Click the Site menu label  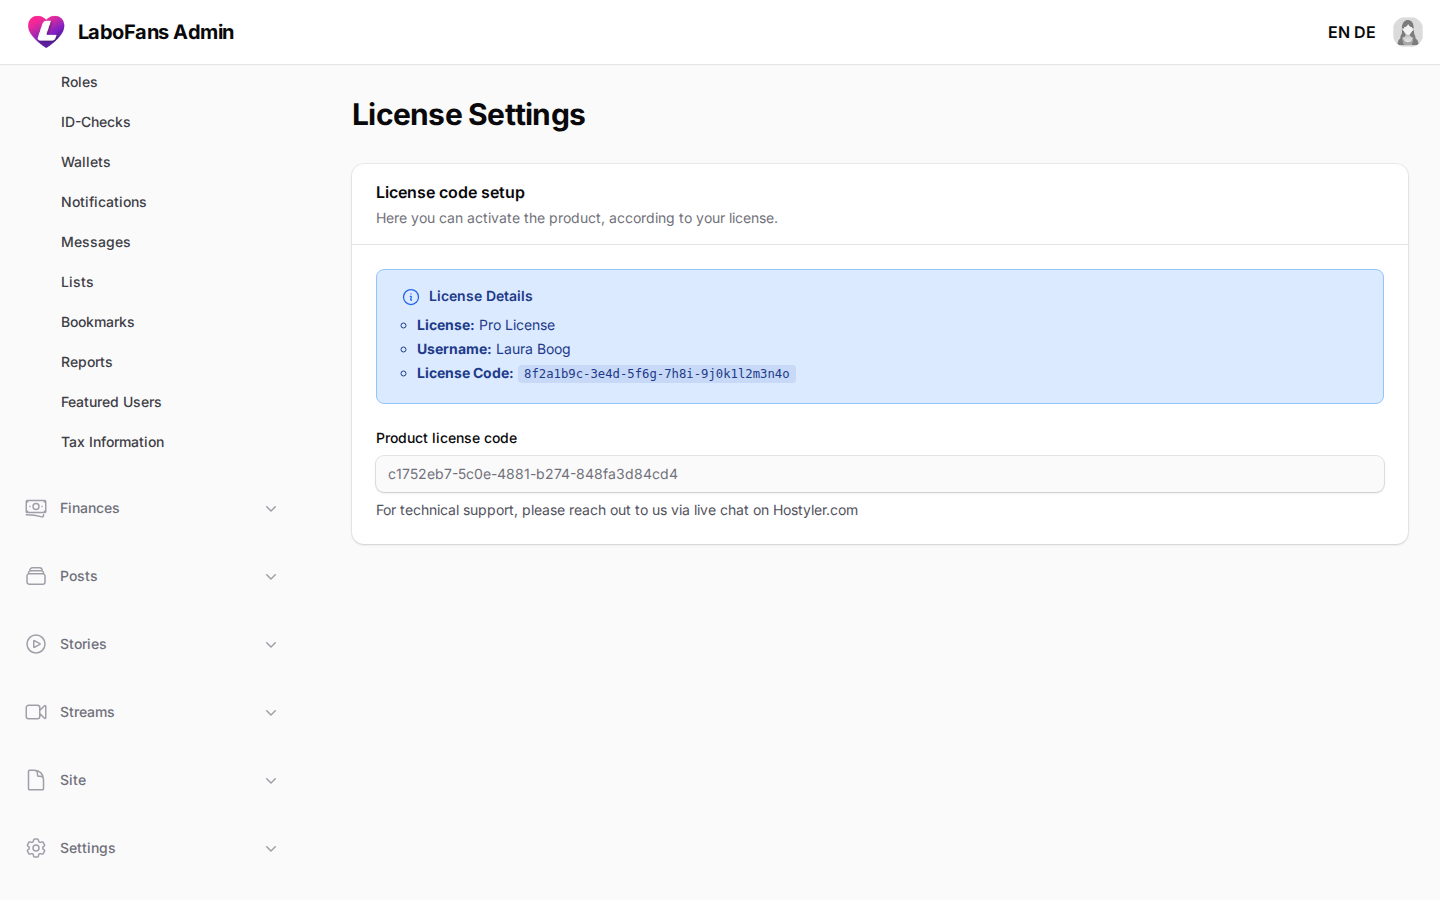pyautogui.click(x=73, y=780)
